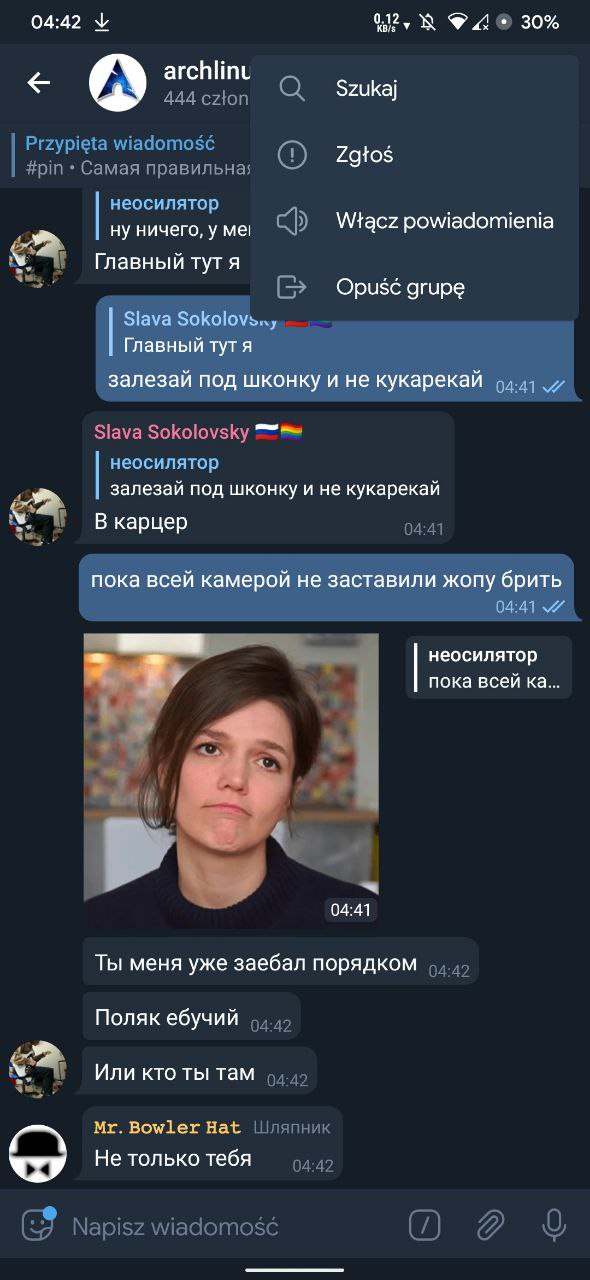Tap the Mr. Bowler Hat name label
This screenshot has width=590, height=1280.
coord(167,1127)
